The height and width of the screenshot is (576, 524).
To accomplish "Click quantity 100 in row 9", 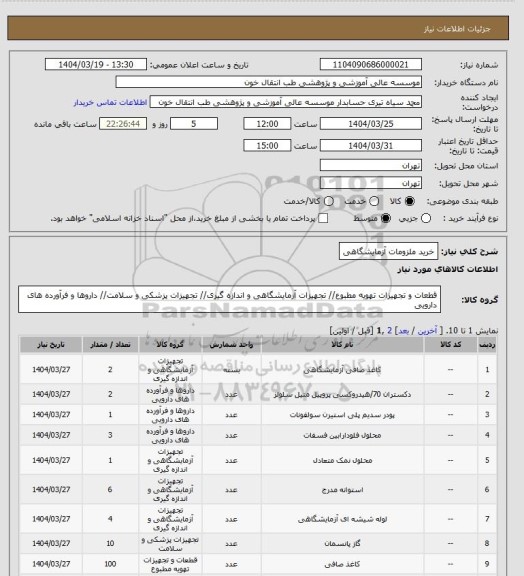I will coord(110,564).
